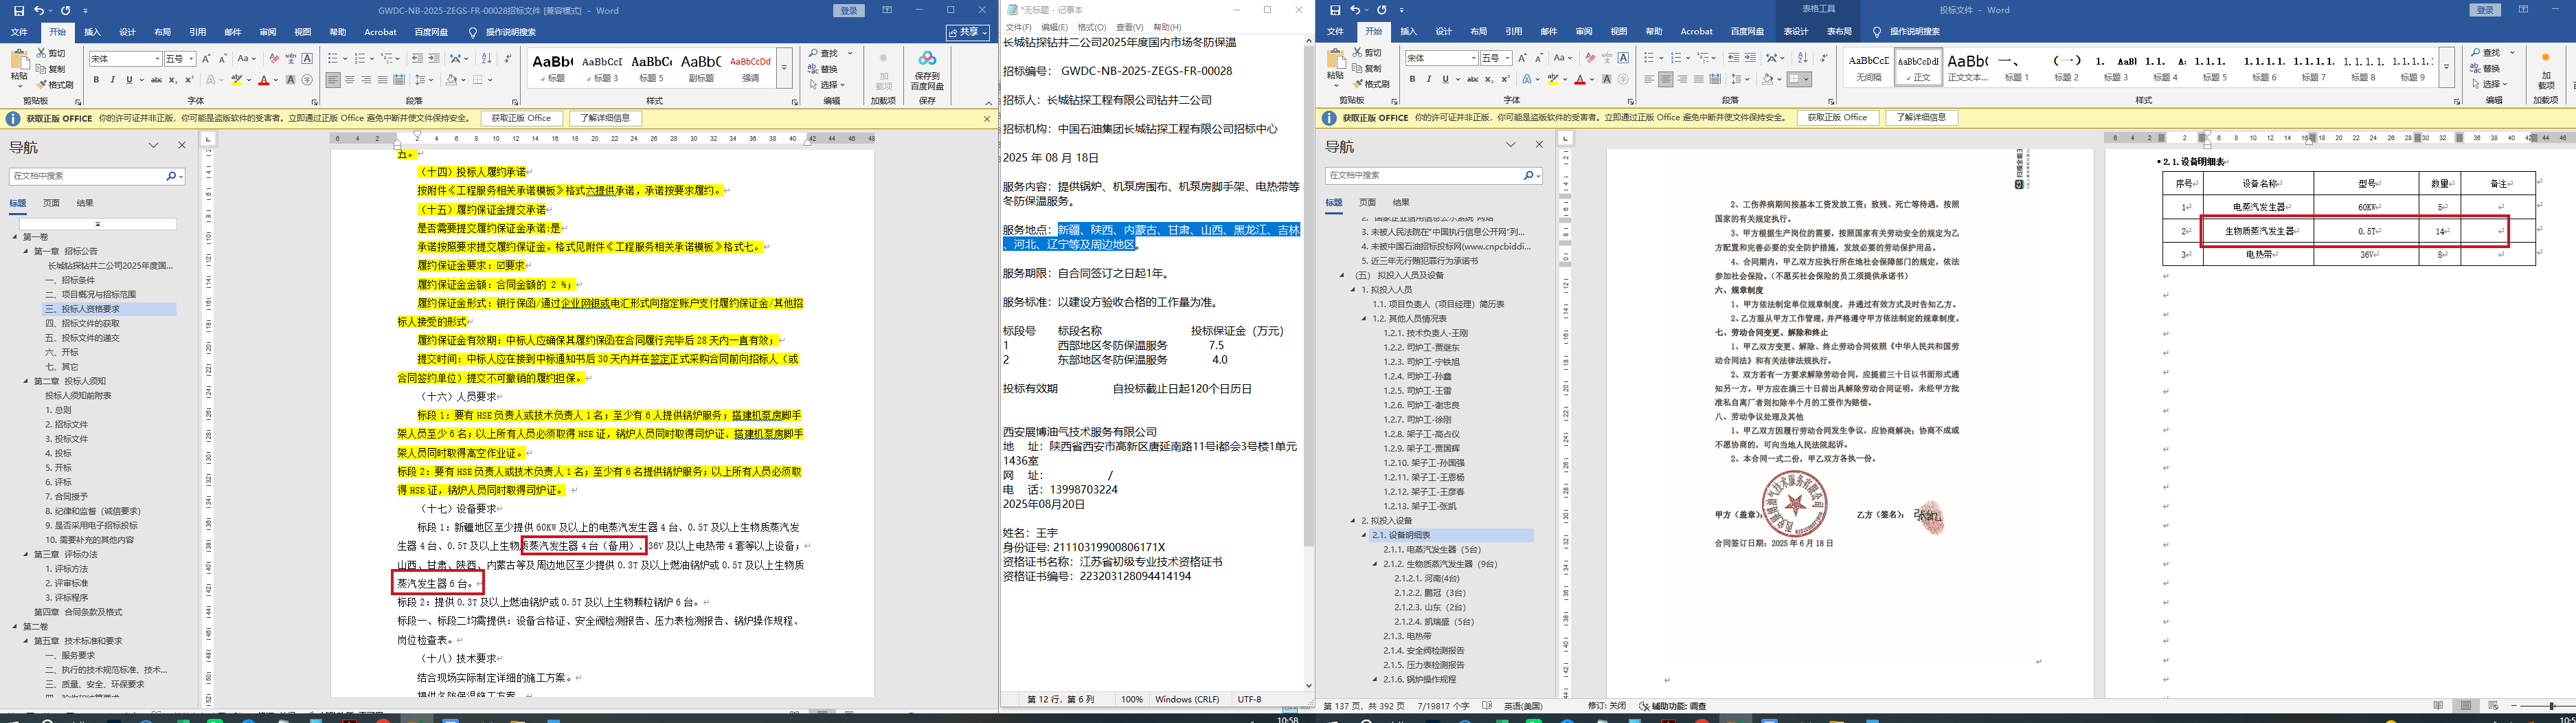The image size is (2576, 723).
Task: Open font color dropdown arrow in left Word
Action: [275, 80]
